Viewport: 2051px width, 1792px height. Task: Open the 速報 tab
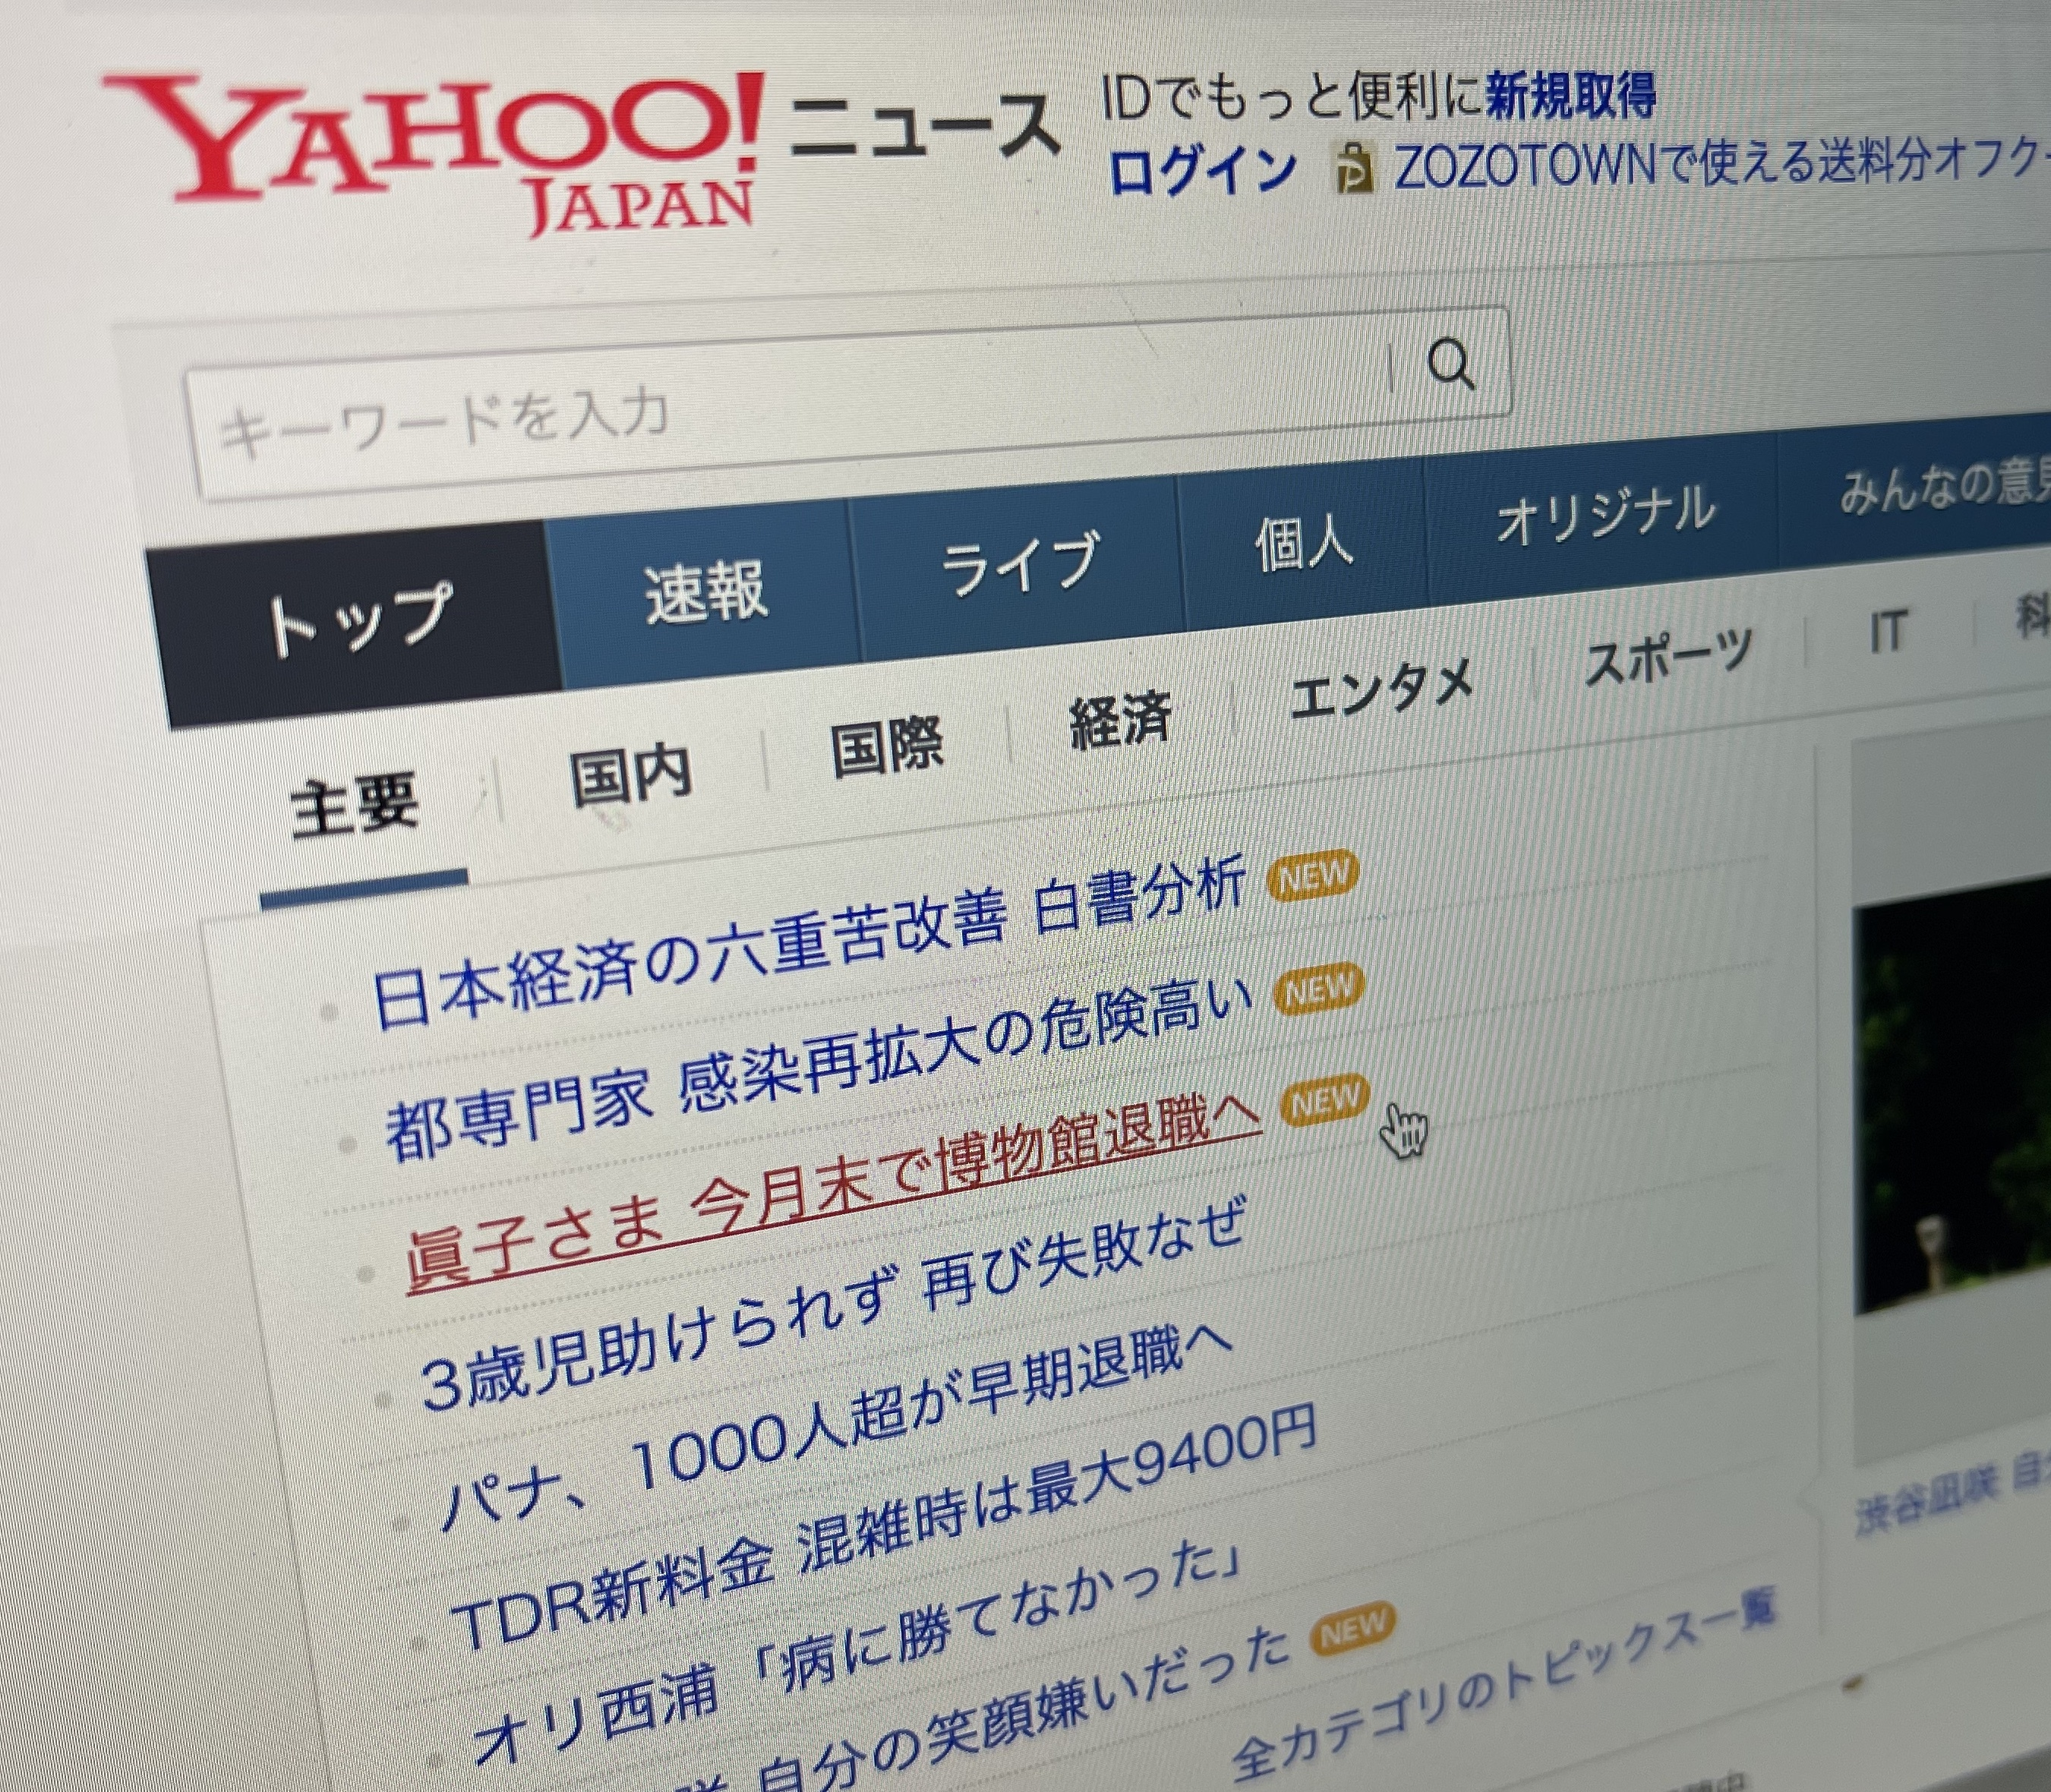(x=706, y=592)
